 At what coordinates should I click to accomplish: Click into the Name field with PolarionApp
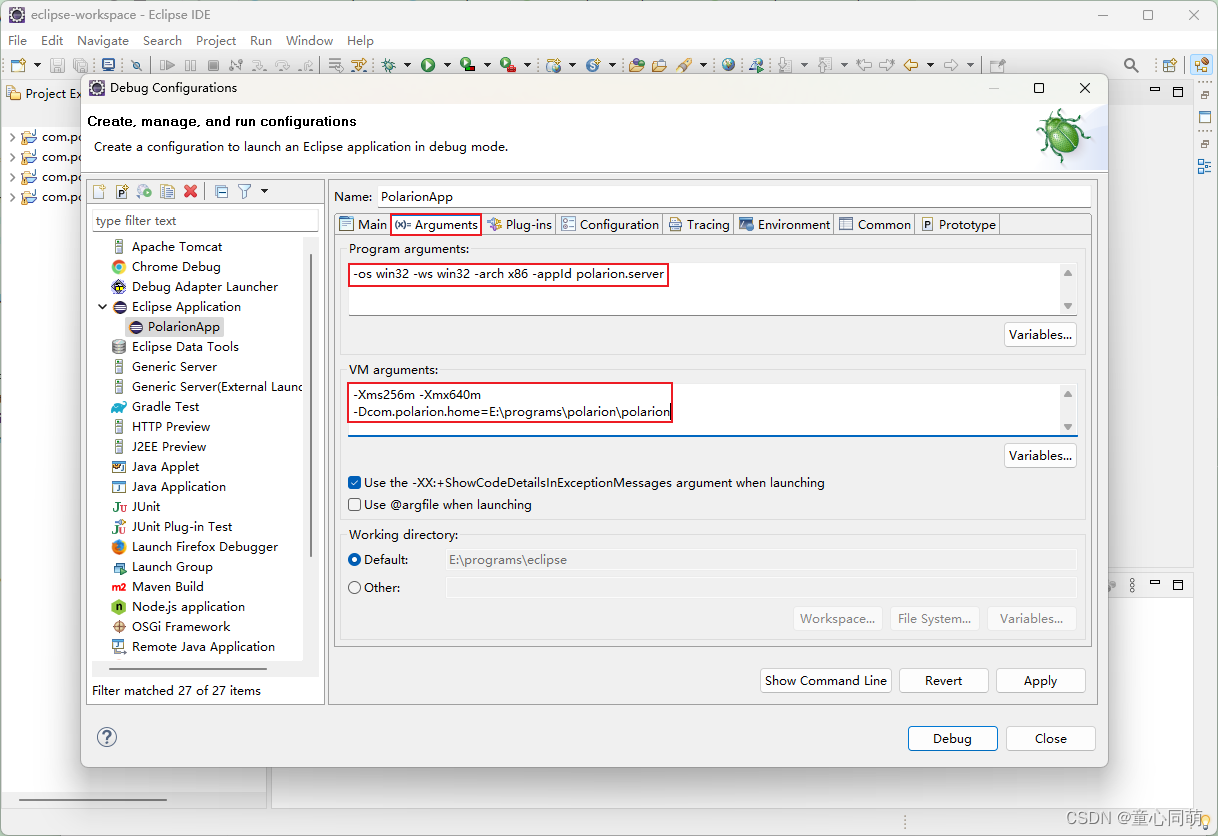click(733, 197)
